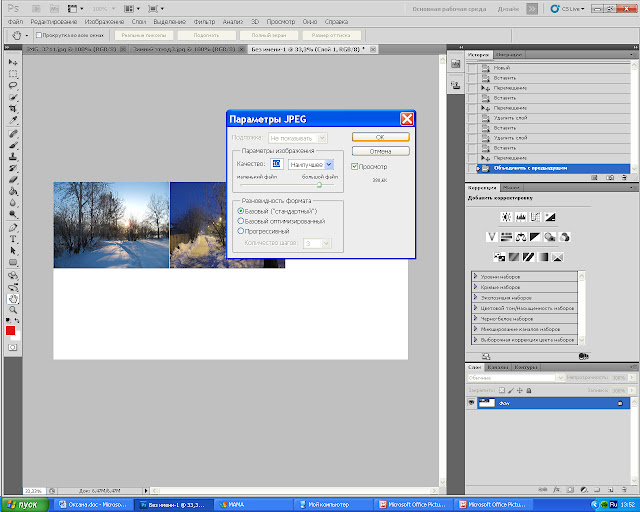
Task: Toggle Quick Mask mode icon
Action: tap(13, 347)
